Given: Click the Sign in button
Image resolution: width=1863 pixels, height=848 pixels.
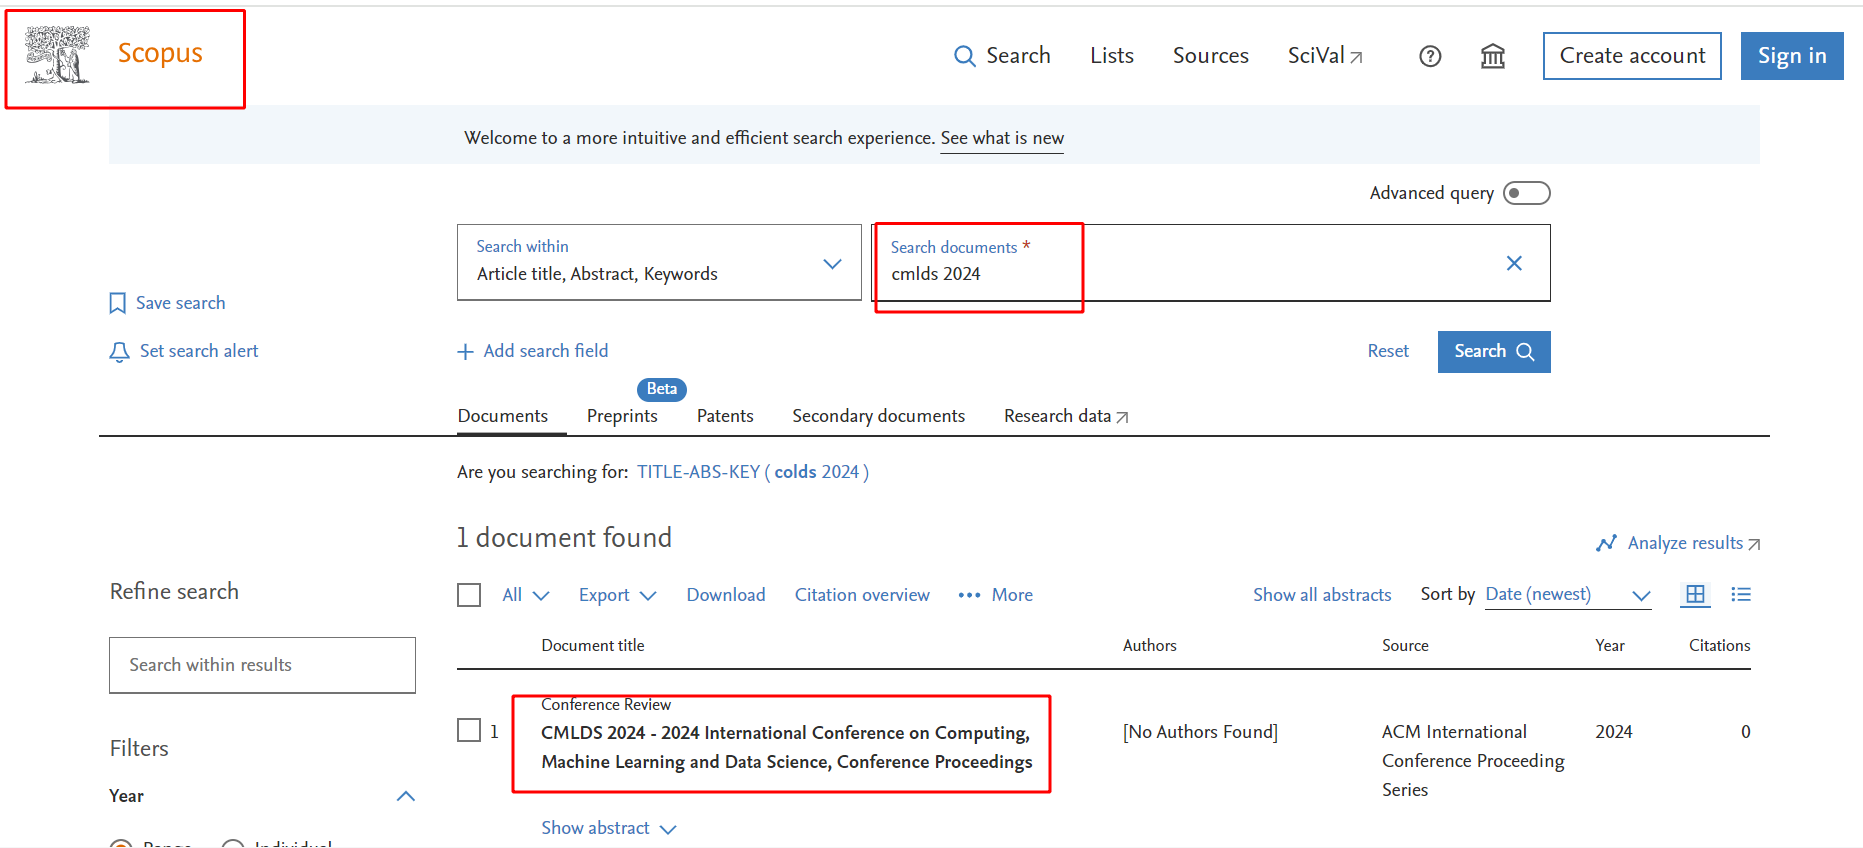Looking at the screenshot, I should [x=1792, y=56].
